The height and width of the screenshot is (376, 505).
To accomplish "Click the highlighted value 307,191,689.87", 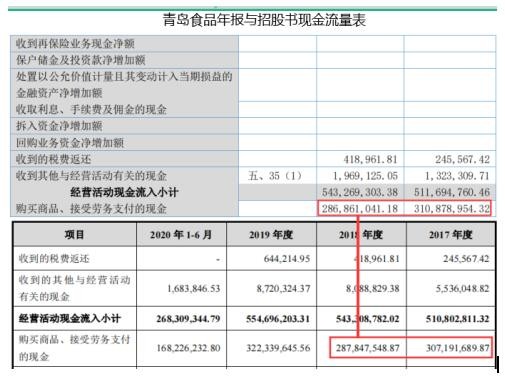I will click(x=457, y=348).
